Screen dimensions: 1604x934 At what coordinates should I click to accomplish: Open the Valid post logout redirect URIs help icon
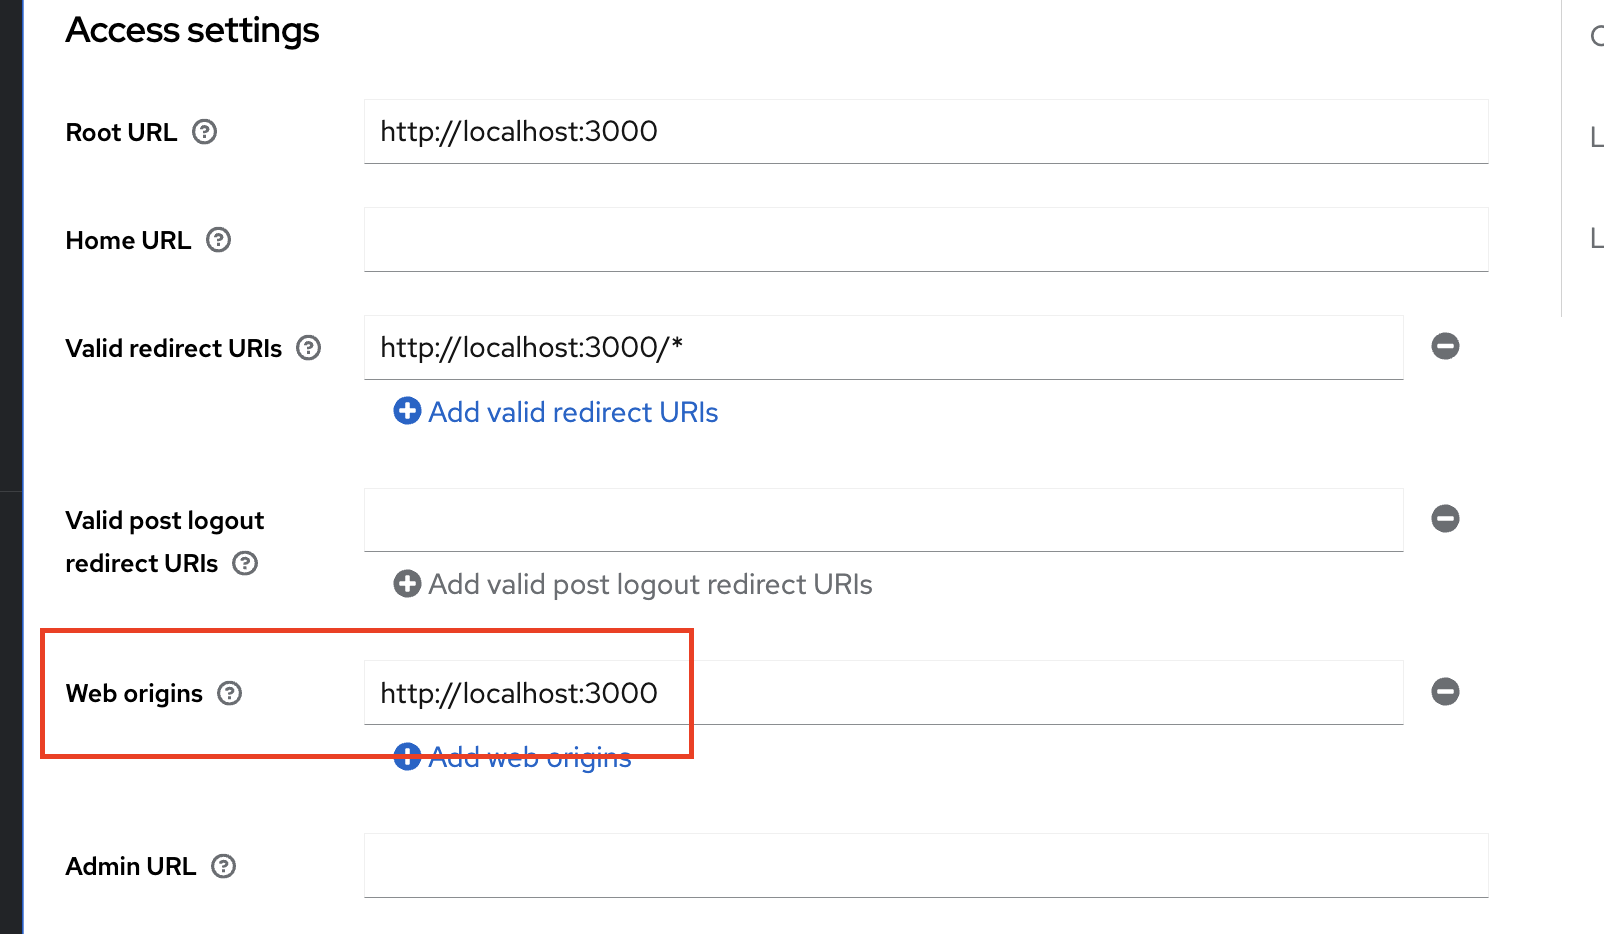coord(245,563)
